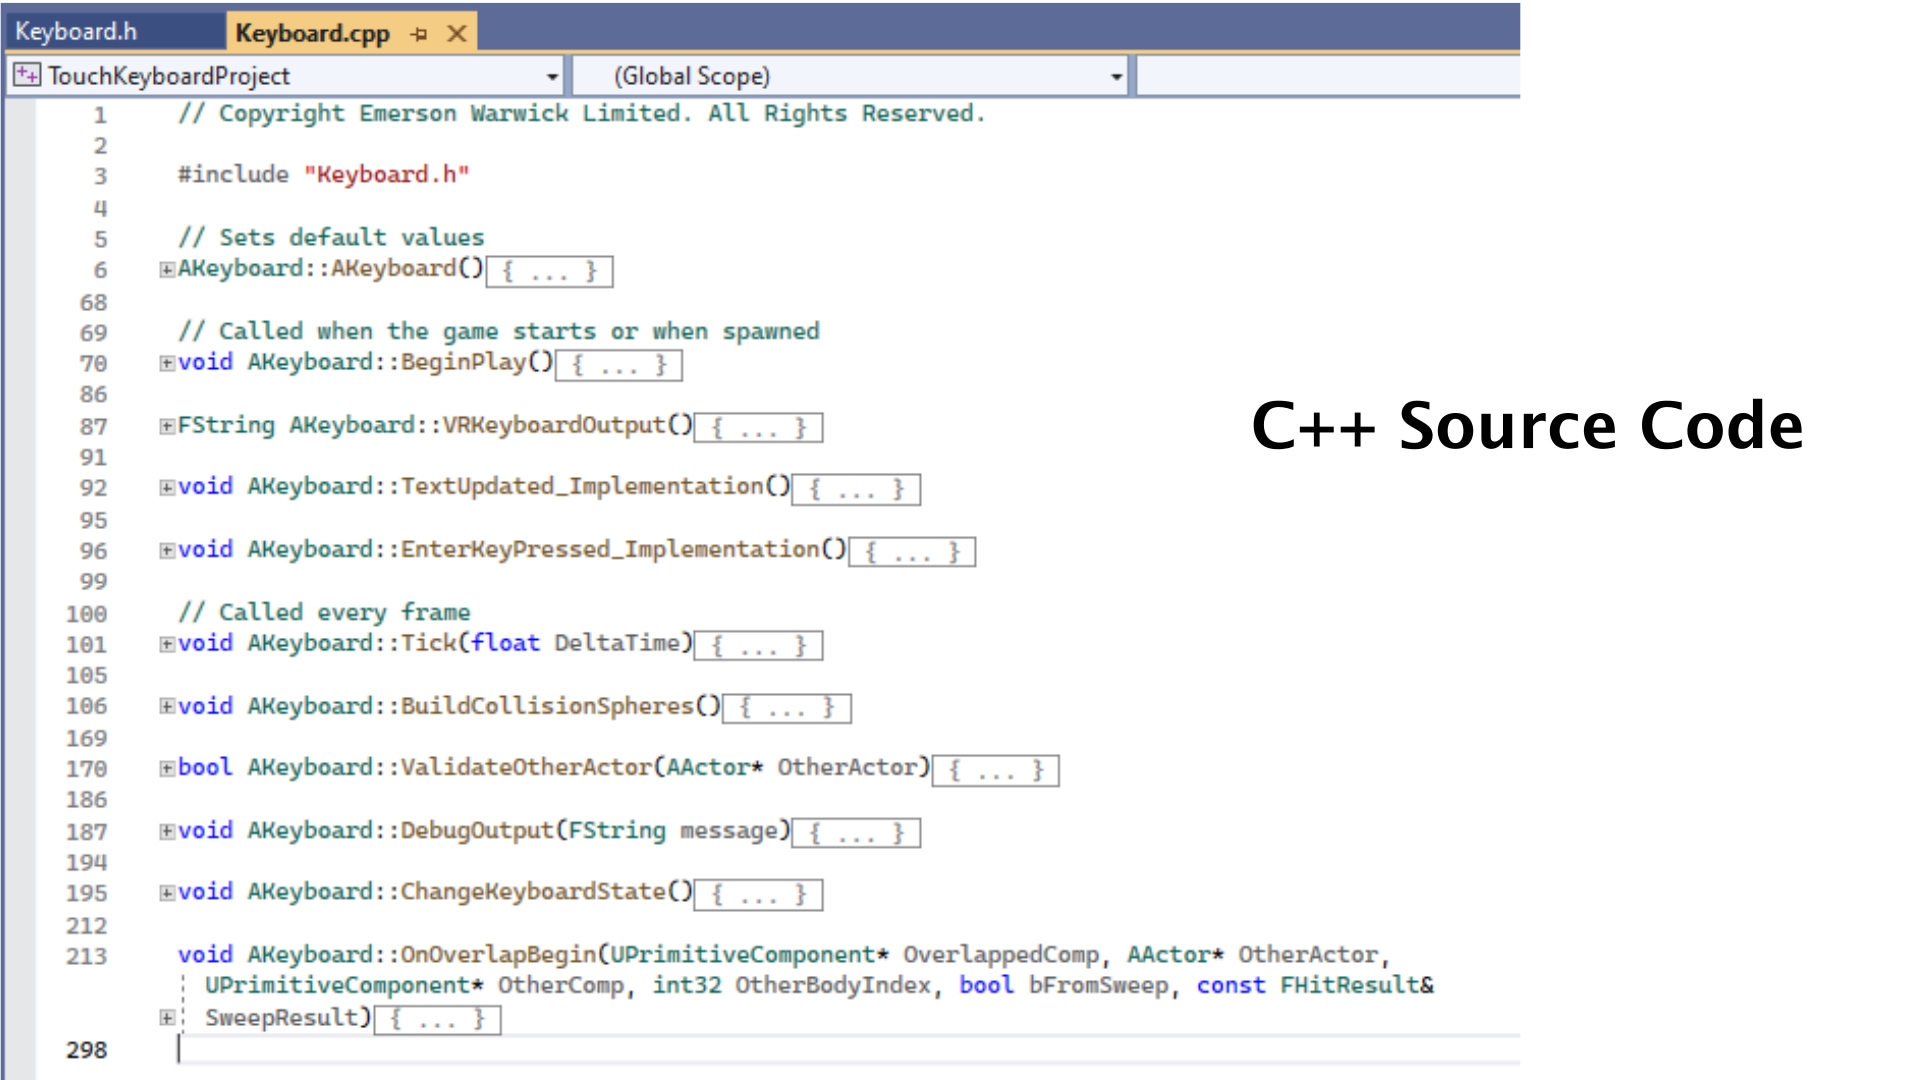Image resolution: width=1920 pixels, height=1080 pixels.
Task: Close the Keyboard.cpp tab
Action: pyautogui.click(x=457, y=34)
